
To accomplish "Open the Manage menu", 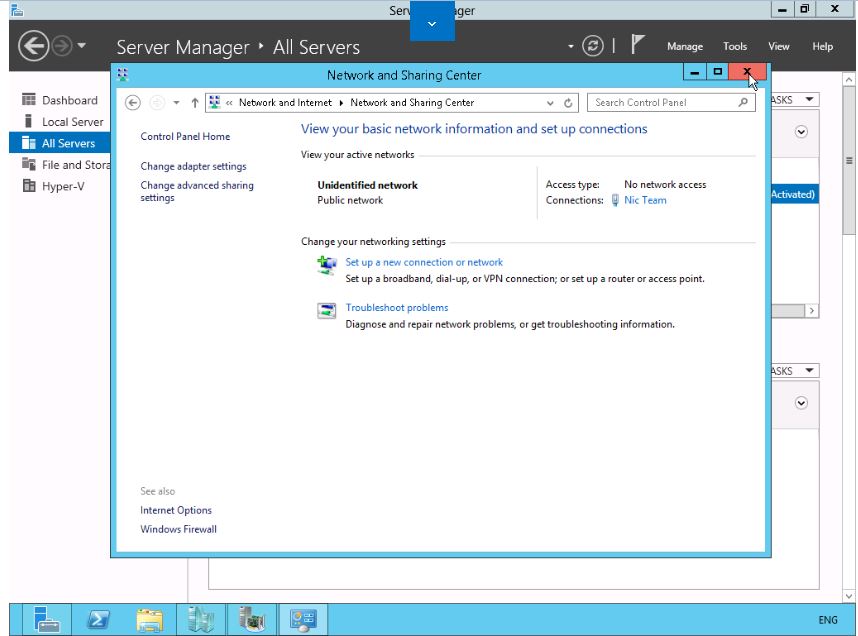I will click(684, 47).
